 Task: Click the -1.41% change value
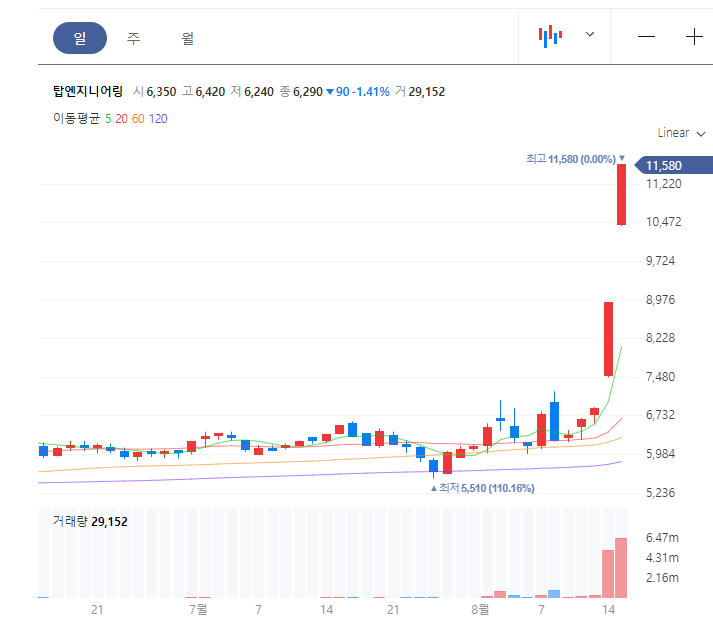371,92
